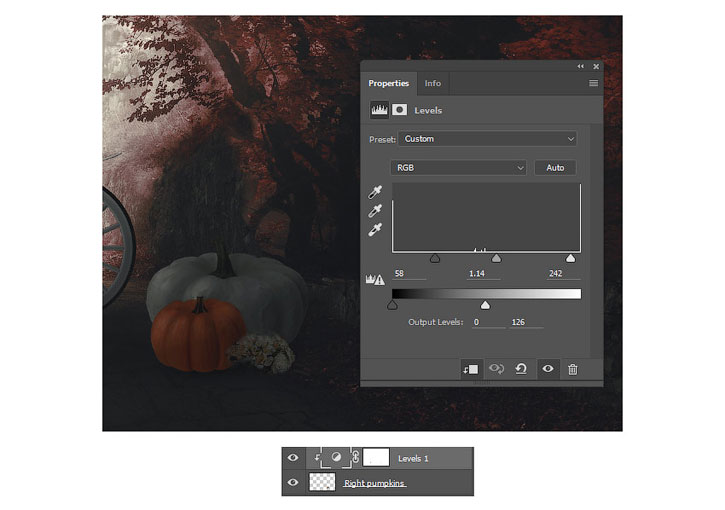Viewport: 725px width, 510px height.
Task: Toggle adjustment layer visibility in Properties panel
Action: [547, 369]
